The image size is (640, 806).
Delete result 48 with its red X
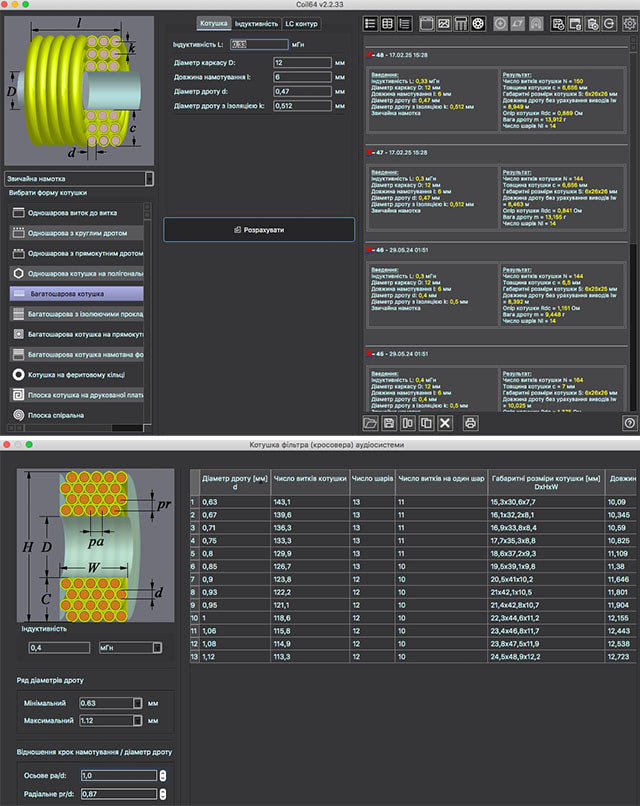click(x=369, y=54)
